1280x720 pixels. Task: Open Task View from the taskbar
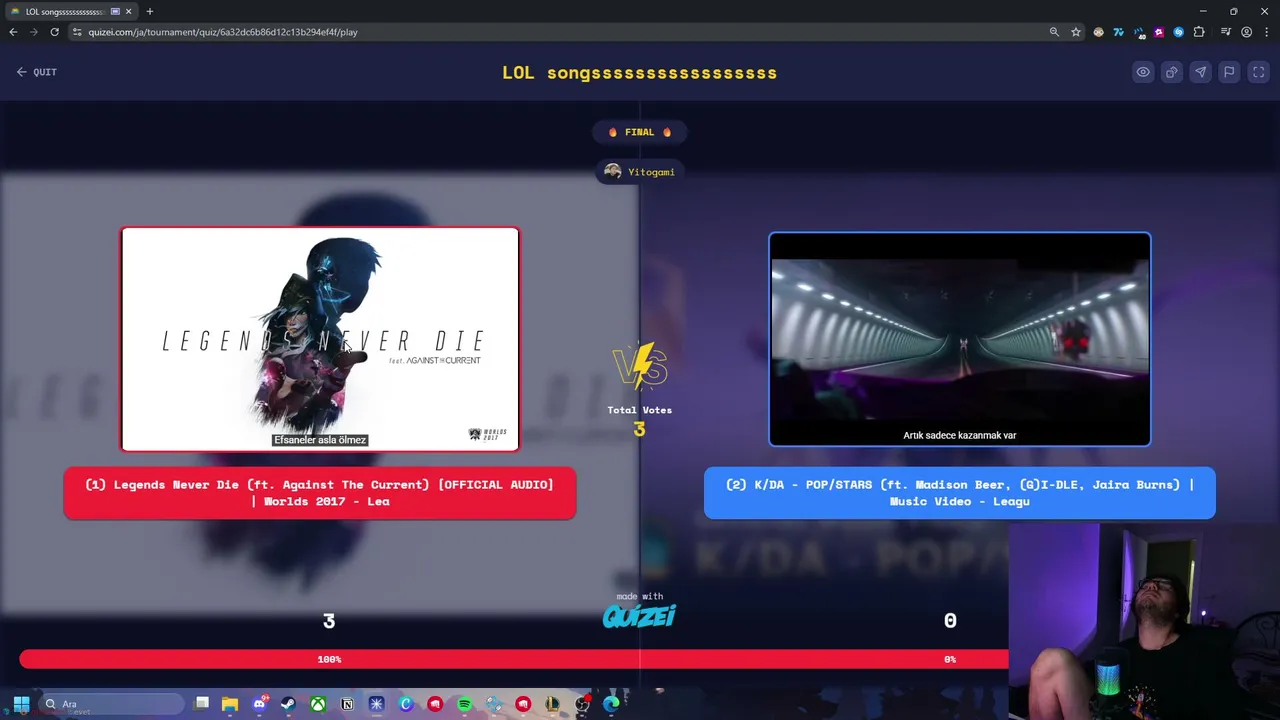(202, 704)
